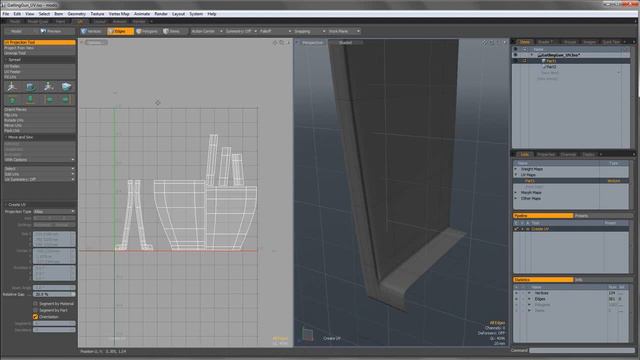Click third view control icon in UV viewport

(288, 42)
